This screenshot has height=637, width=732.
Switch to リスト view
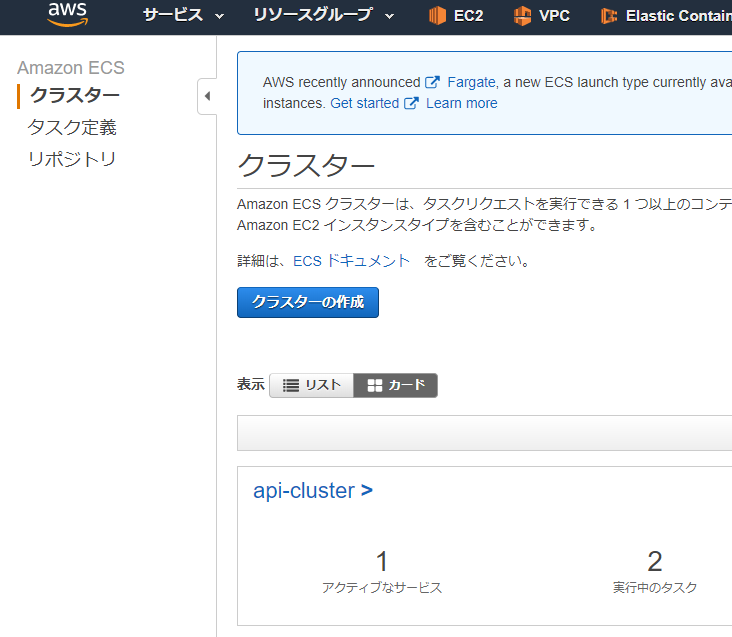tap(311, 385)
